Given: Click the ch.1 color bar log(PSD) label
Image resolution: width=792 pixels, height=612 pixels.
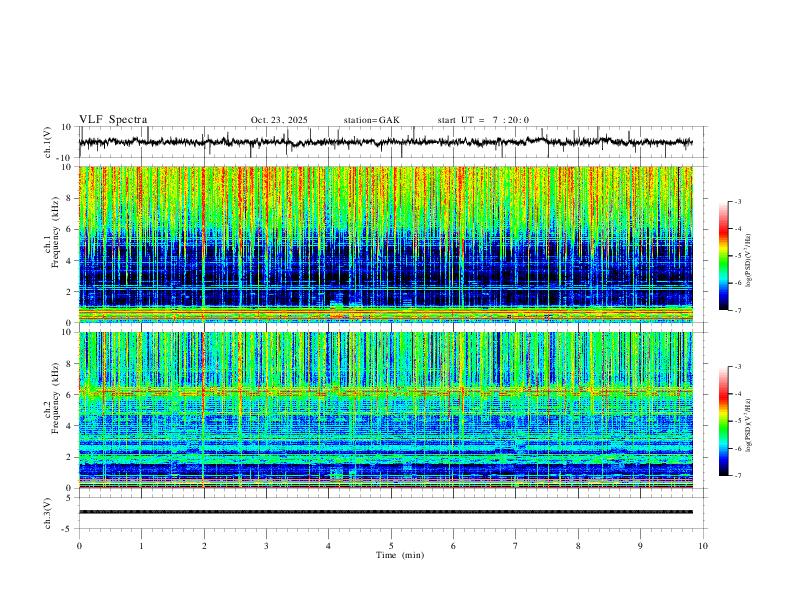Looking at the screenshot, I should (x=749, y=260).
